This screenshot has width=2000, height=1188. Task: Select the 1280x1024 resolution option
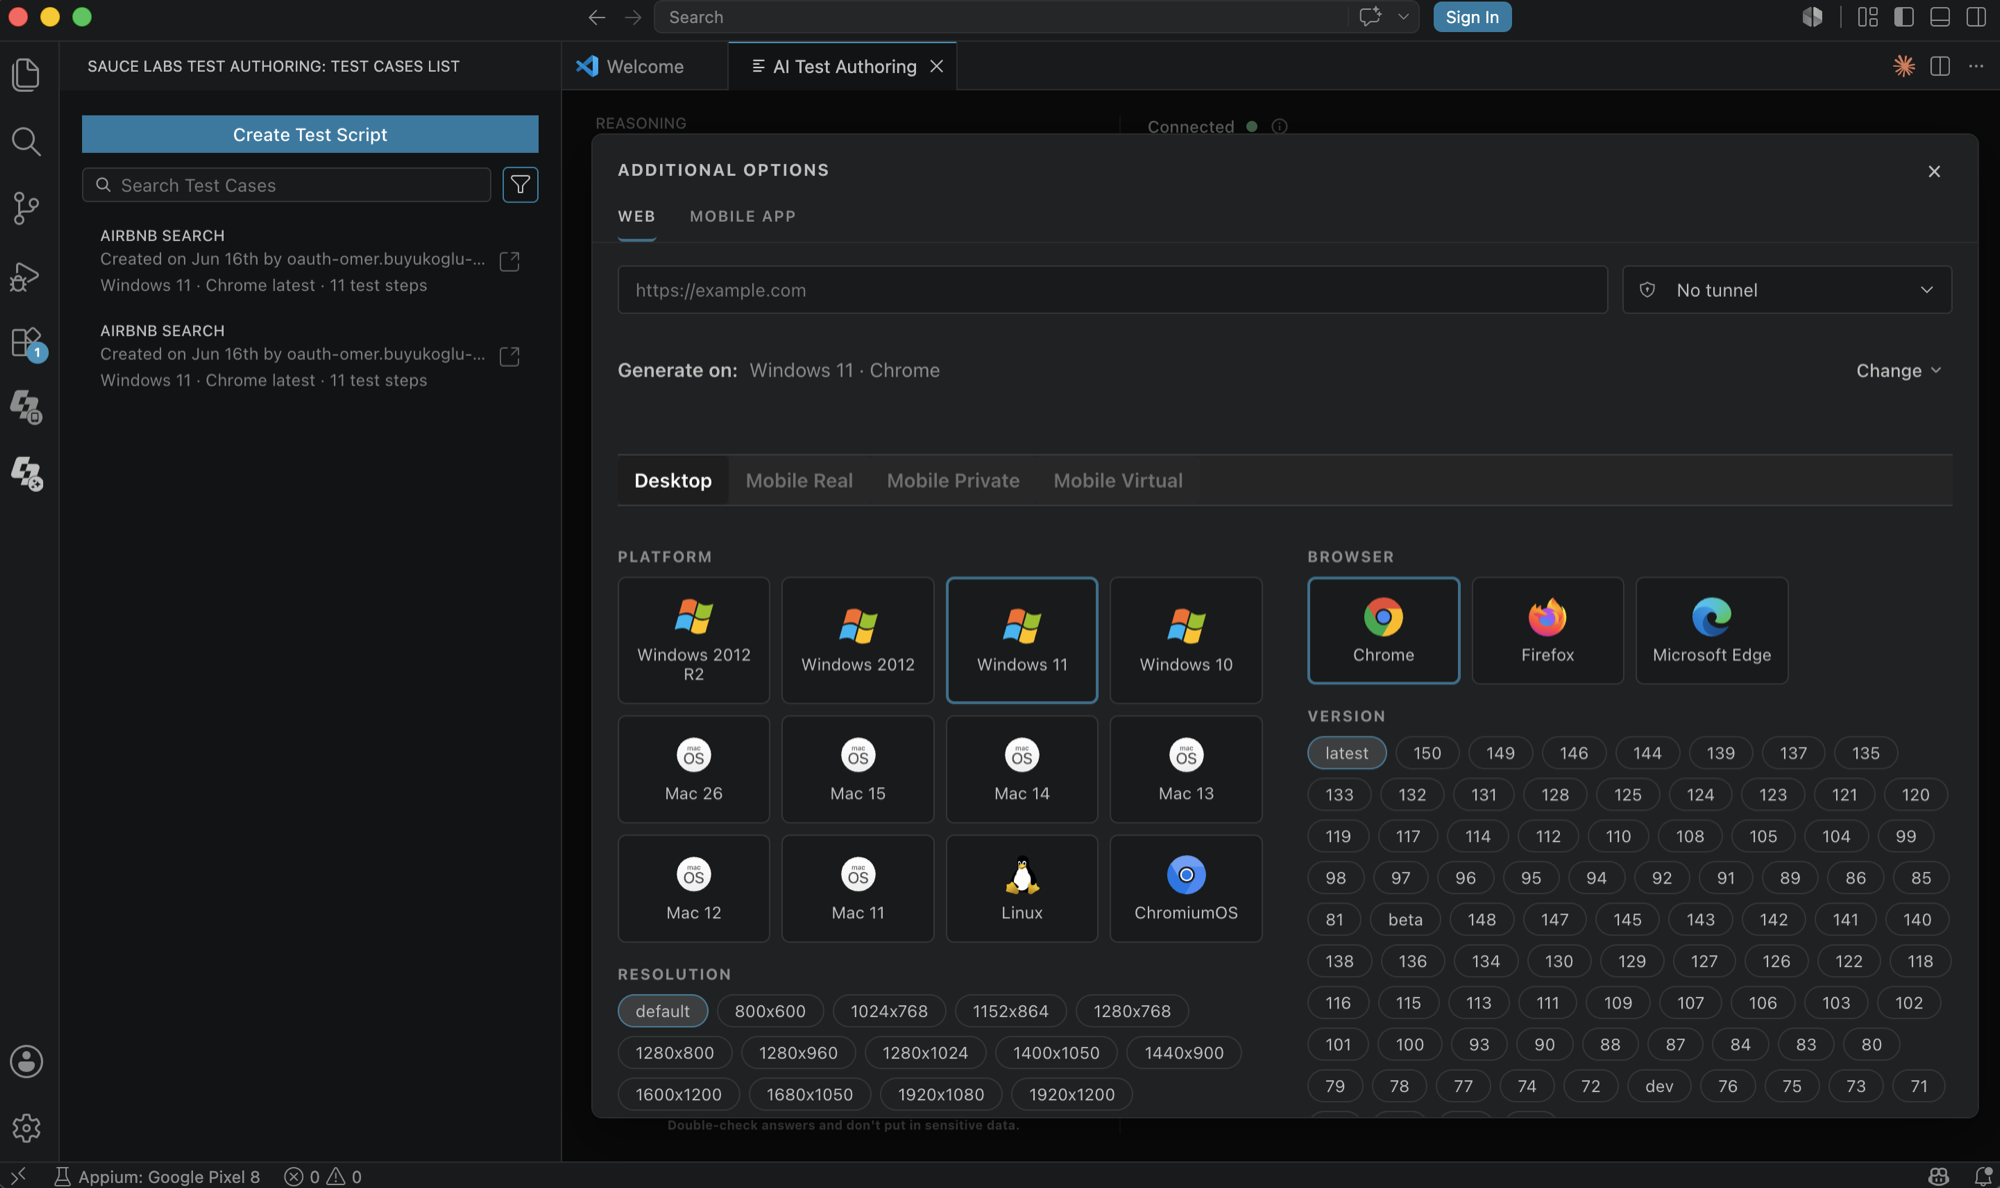925,1053
